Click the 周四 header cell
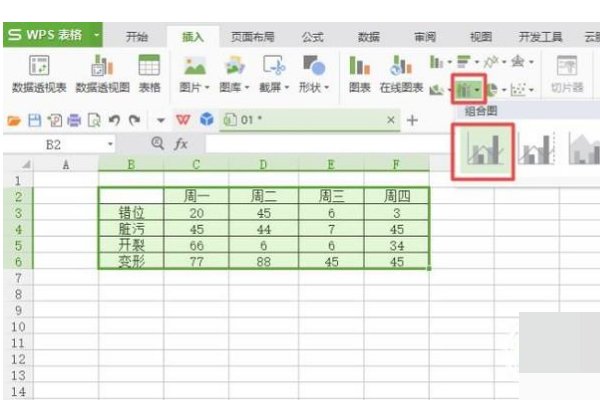The image size is (600, 400). [397, 196]
